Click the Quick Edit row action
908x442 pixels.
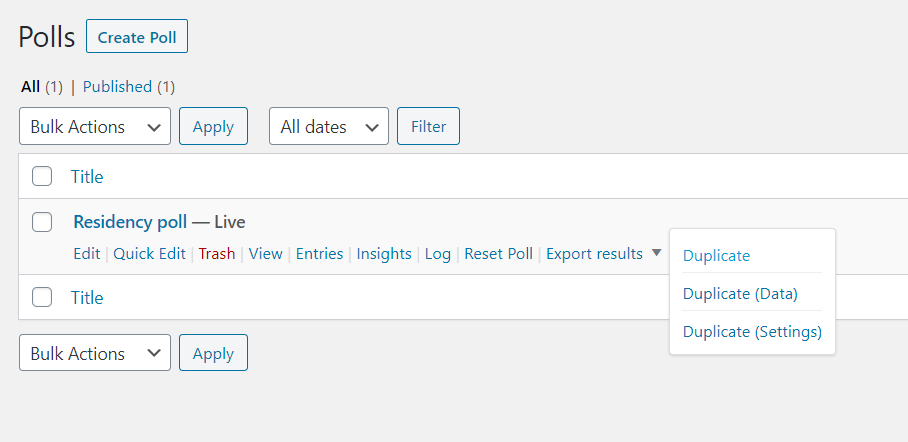click(x=149, y=254)
